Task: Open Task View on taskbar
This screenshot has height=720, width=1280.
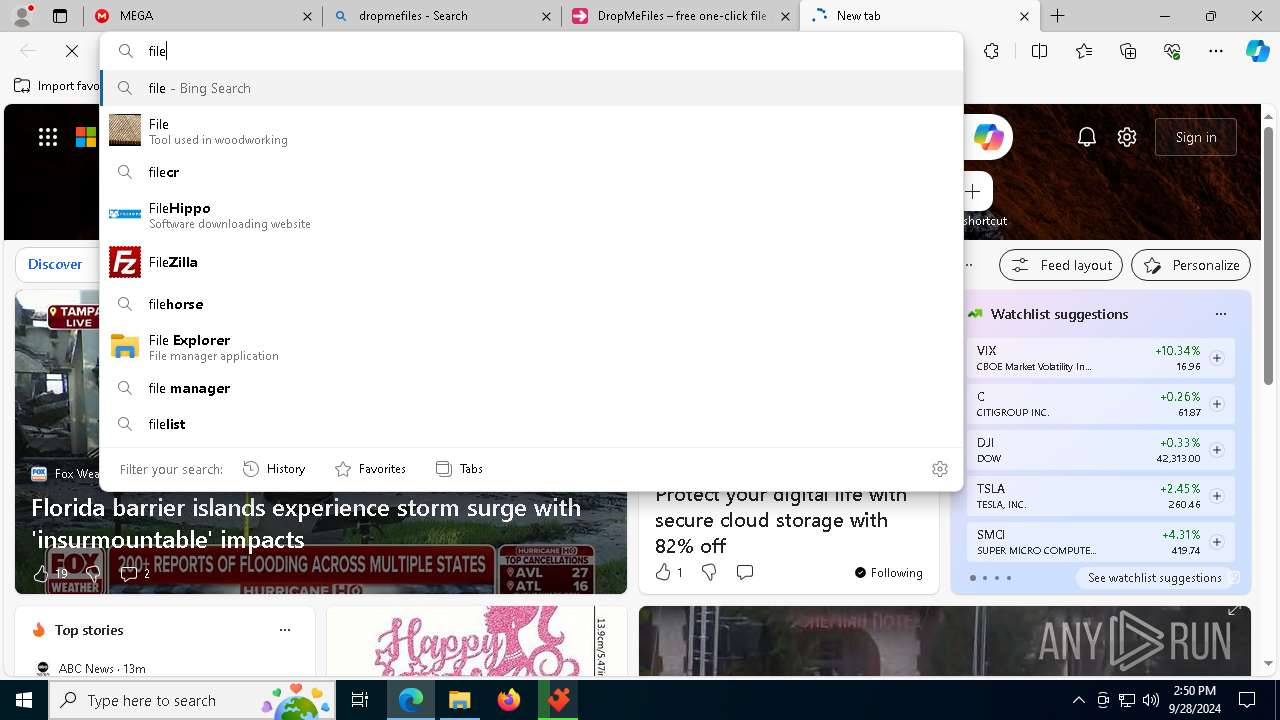Action: click(360, 700)
